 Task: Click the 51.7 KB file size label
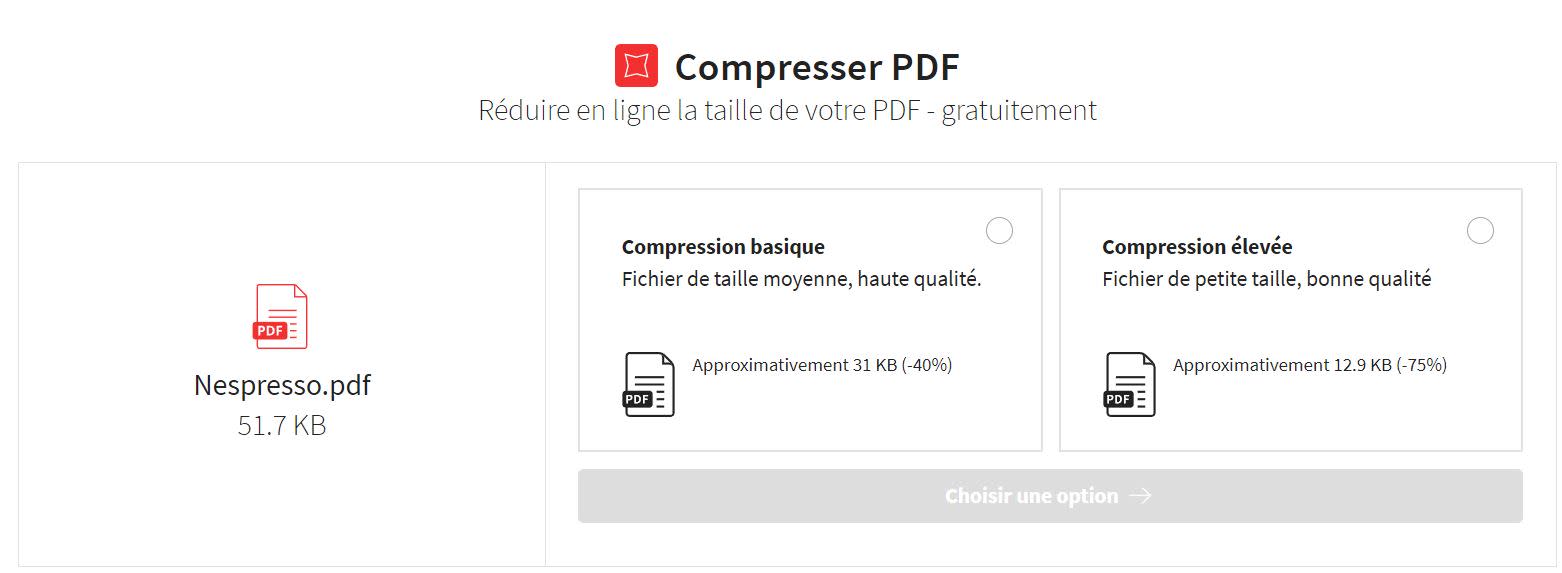pos(282,426)
